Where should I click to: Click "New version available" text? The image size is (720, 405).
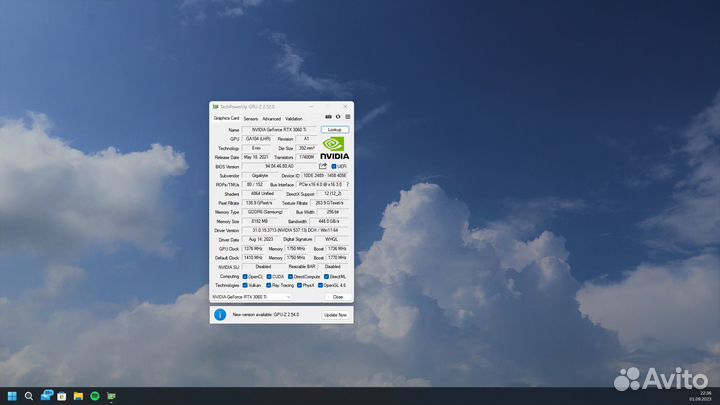254,315
